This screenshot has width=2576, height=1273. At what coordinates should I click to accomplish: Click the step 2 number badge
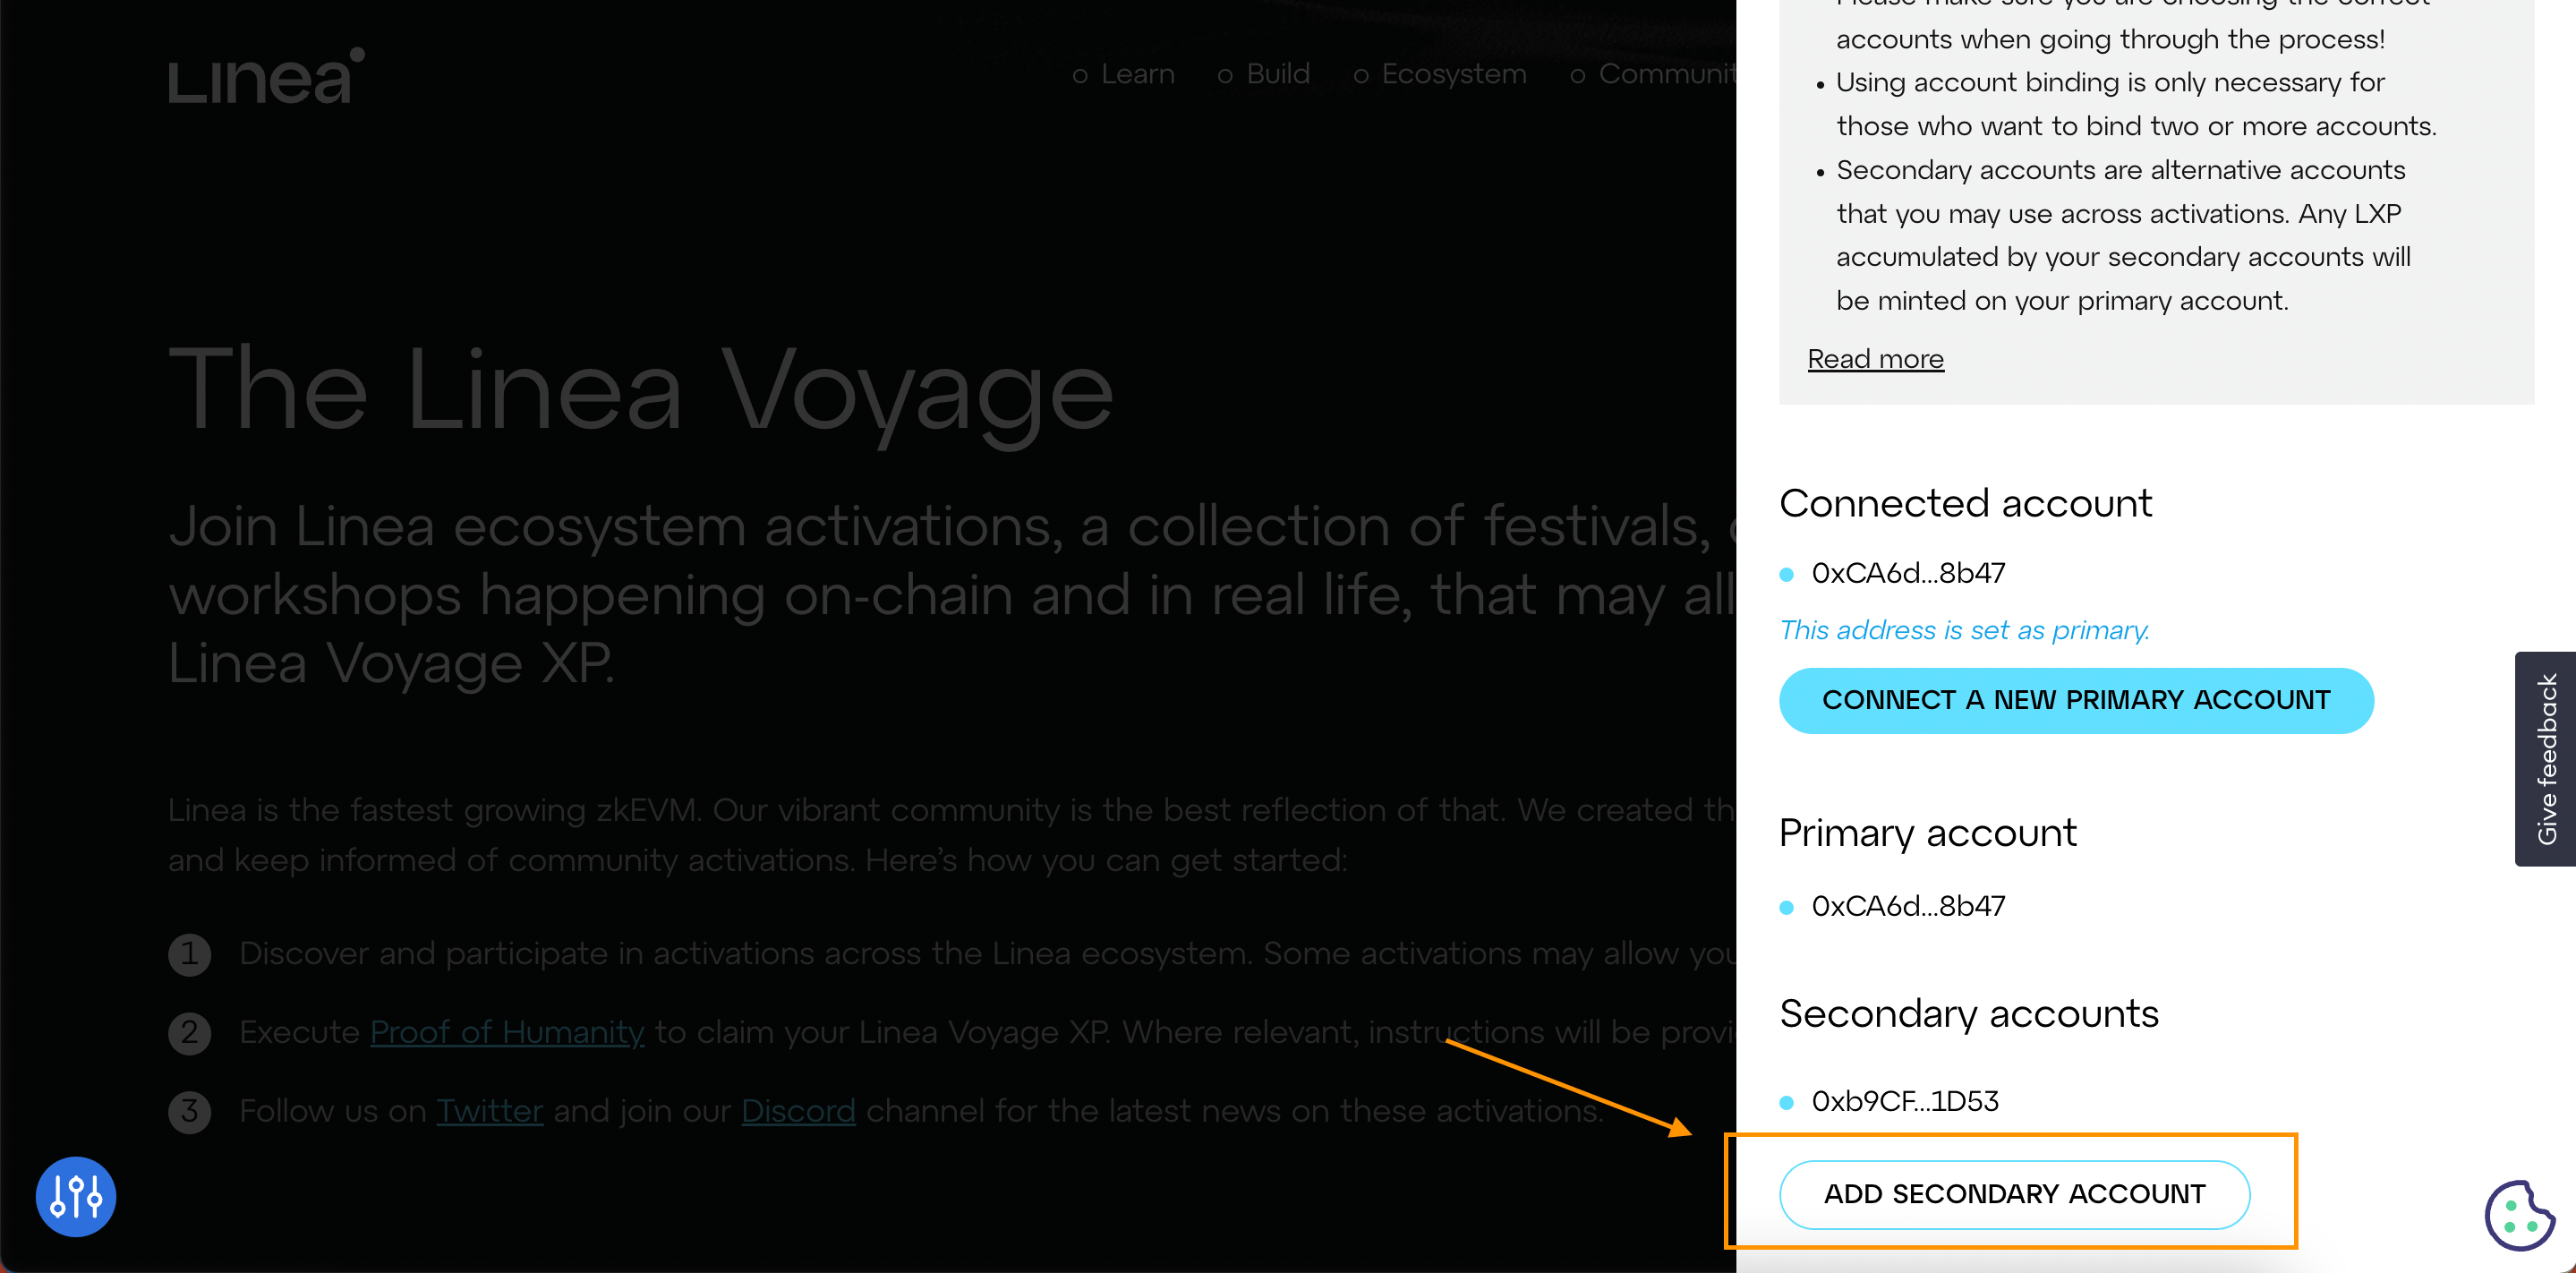pos(189,1032)
